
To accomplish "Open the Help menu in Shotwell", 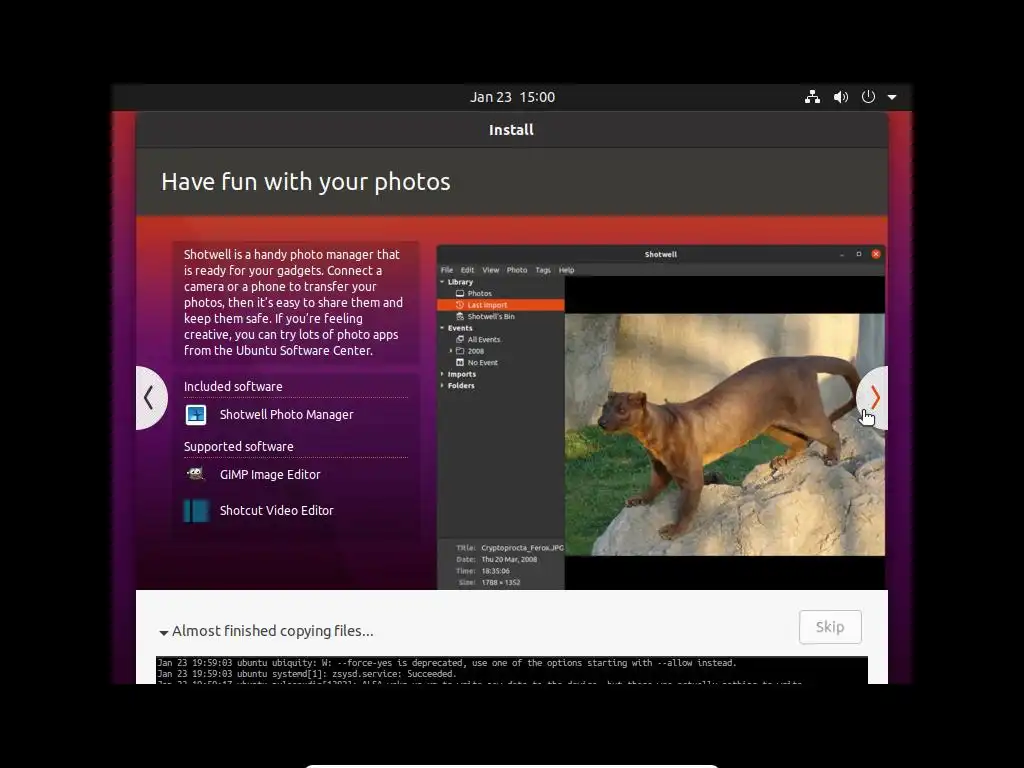I will [x=566, y=270].
